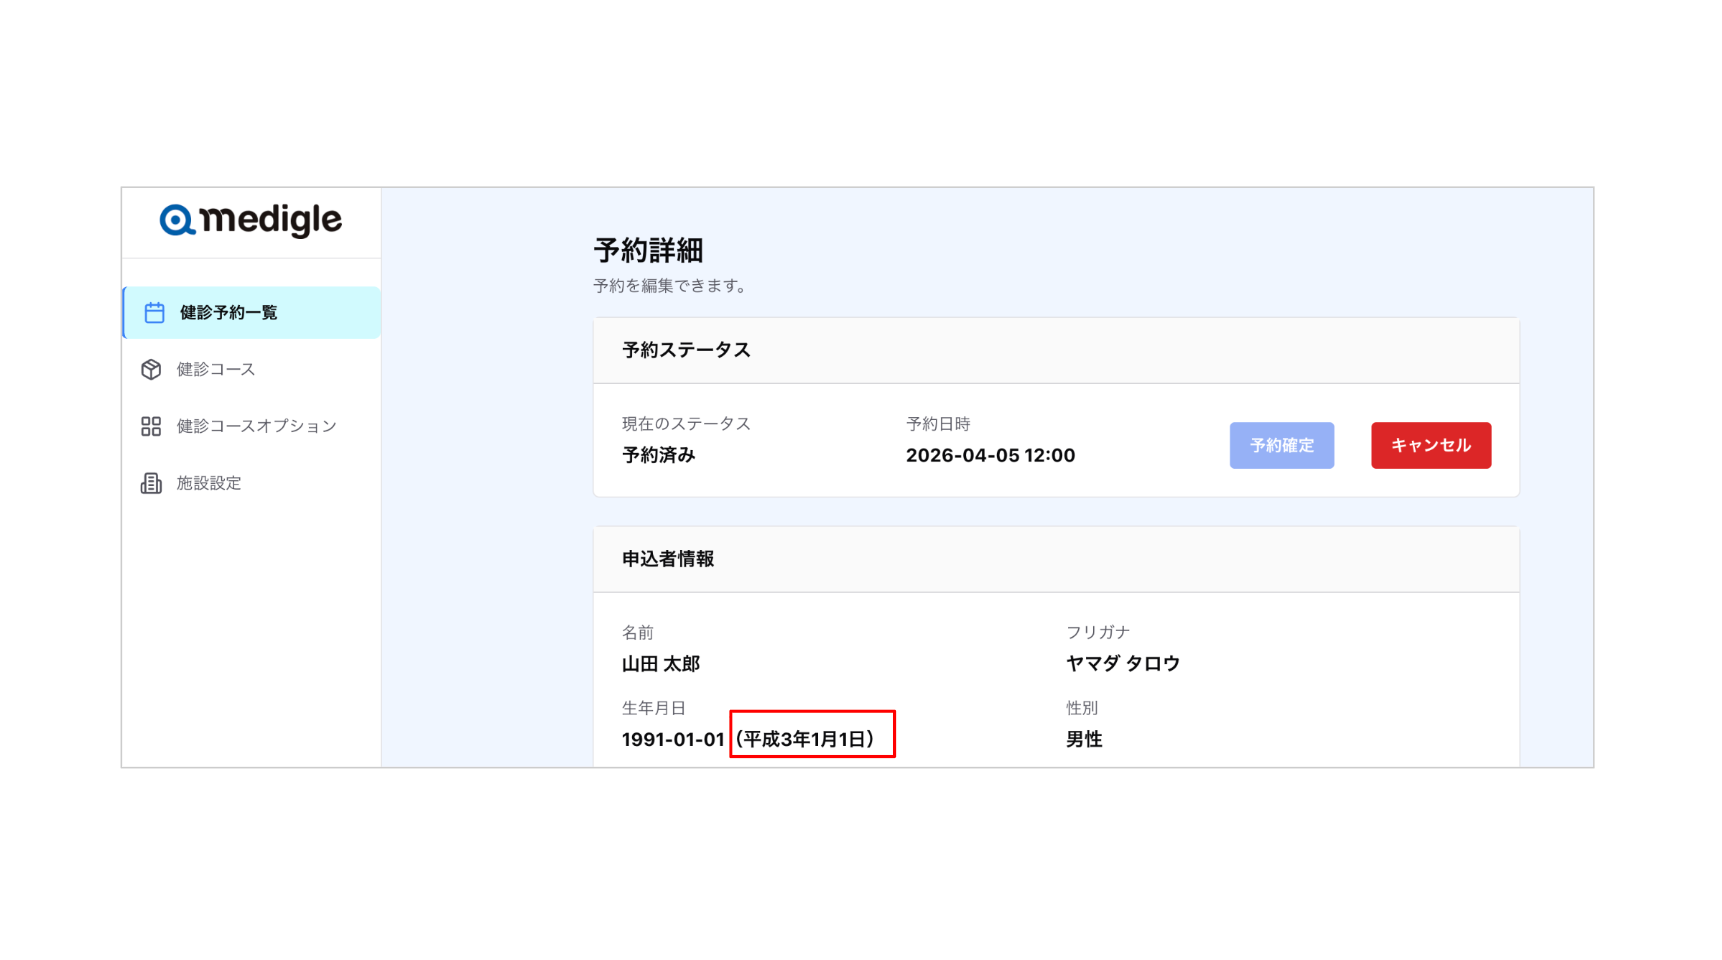Click the furigana value ヤマダ タロウ

tap(1123, 664)
